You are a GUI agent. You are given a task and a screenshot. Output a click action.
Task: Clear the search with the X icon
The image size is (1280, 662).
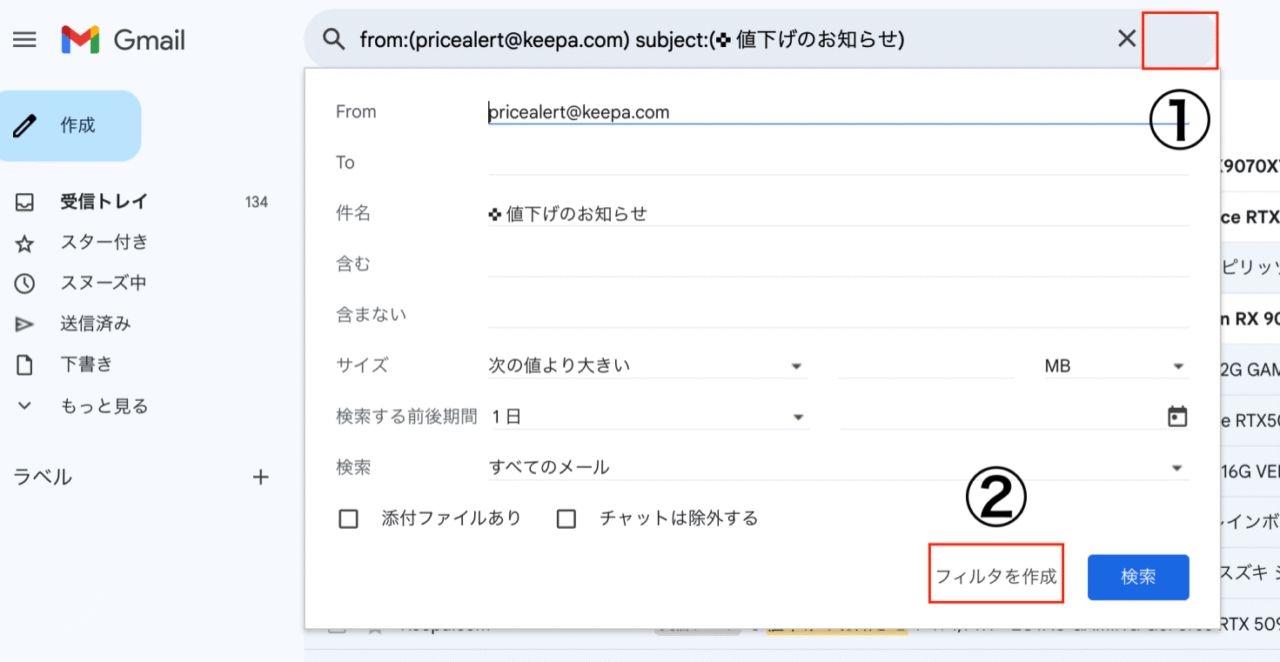tap(1126, 39)
